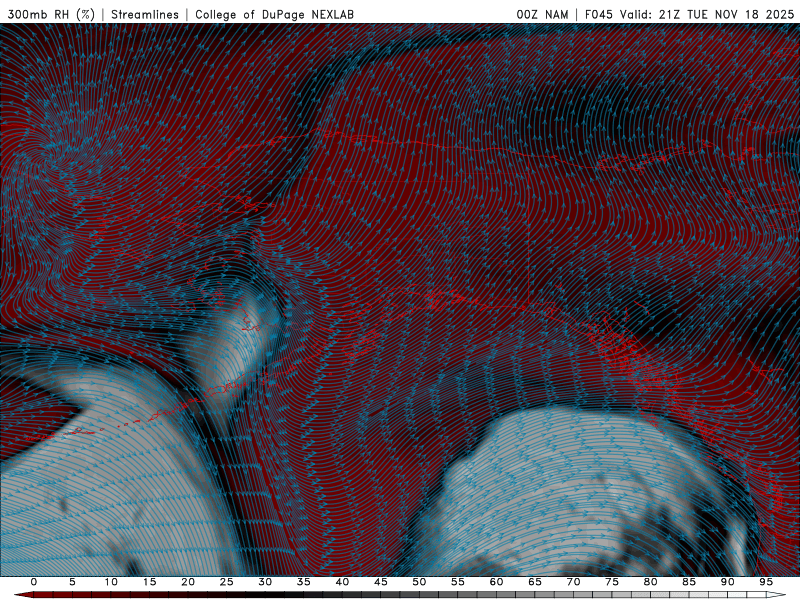800x600 pixels.
Task: Click the dark red low-end arrow of the colorbar
Action: pos(23,595)
